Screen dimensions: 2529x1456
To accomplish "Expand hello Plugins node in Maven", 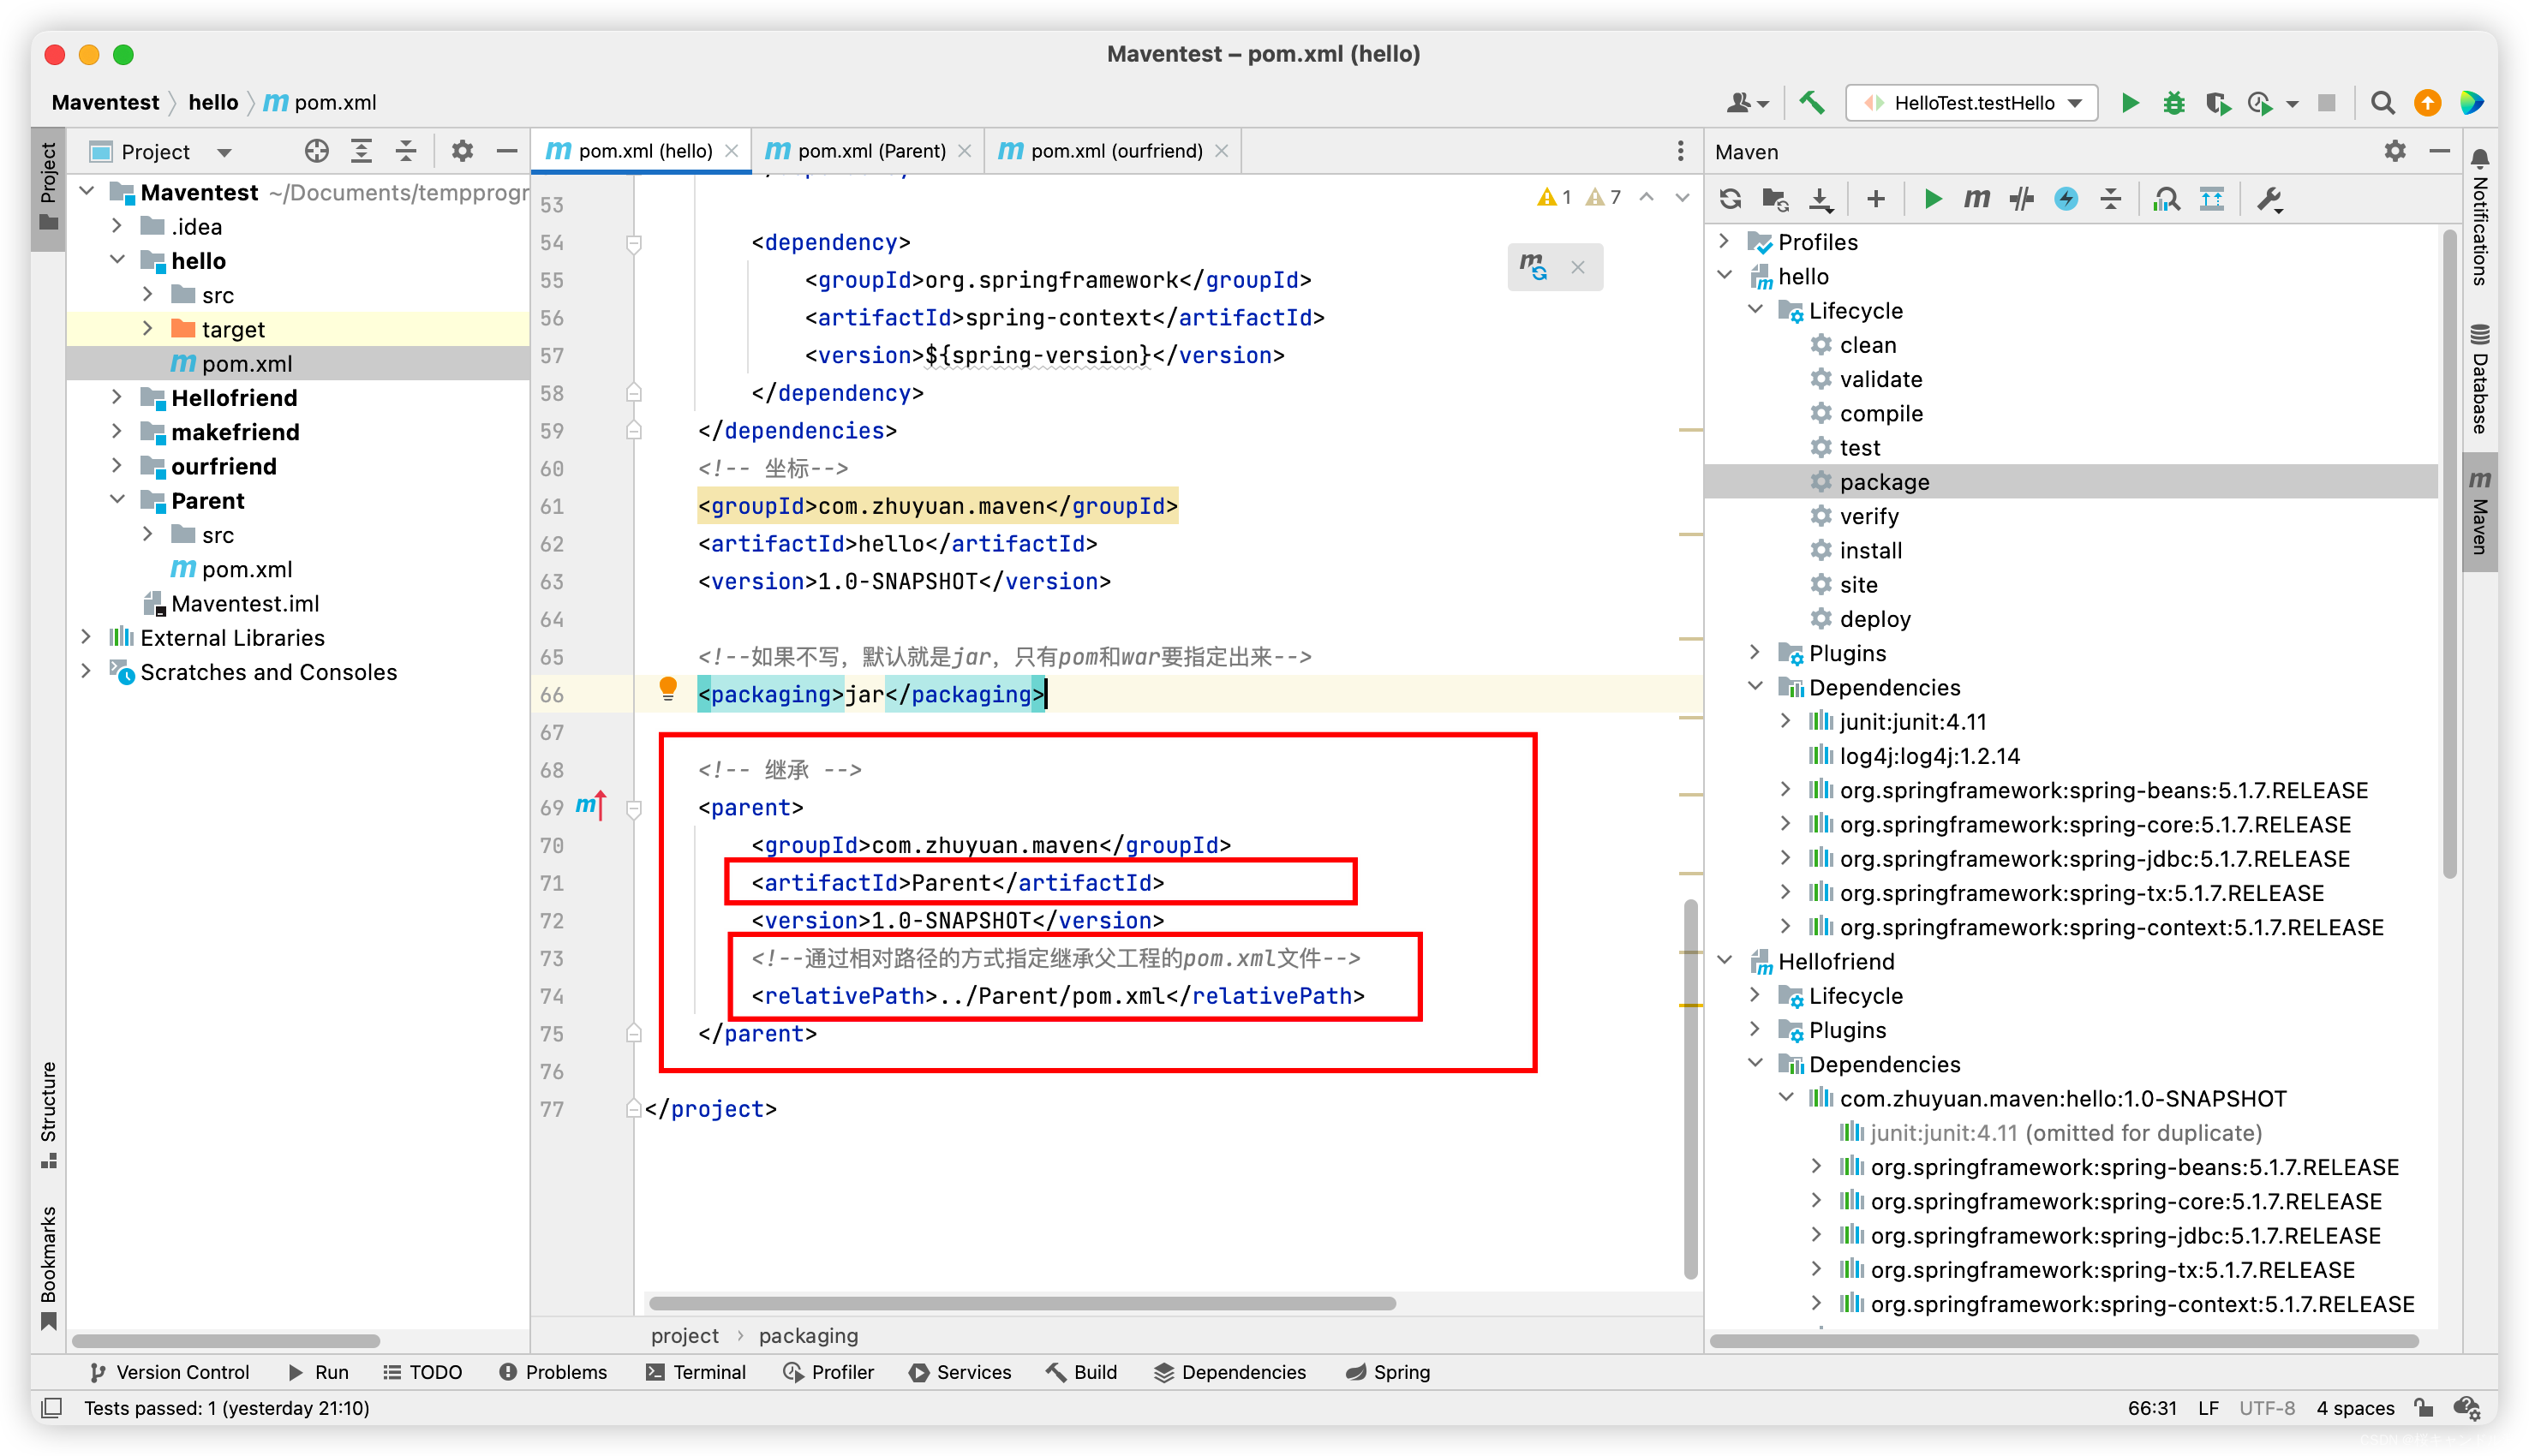I will pyautogui.click(x=1755, y=652).
